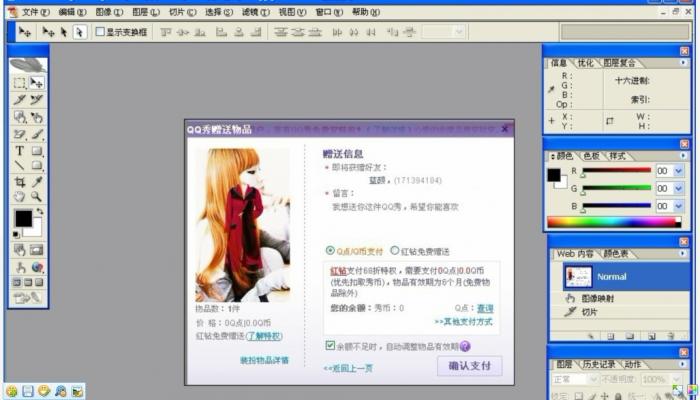Click Preview in Browser globe icon
This screenshot has width=700, height=400.
pyautogui.click(x=37, y=267)
